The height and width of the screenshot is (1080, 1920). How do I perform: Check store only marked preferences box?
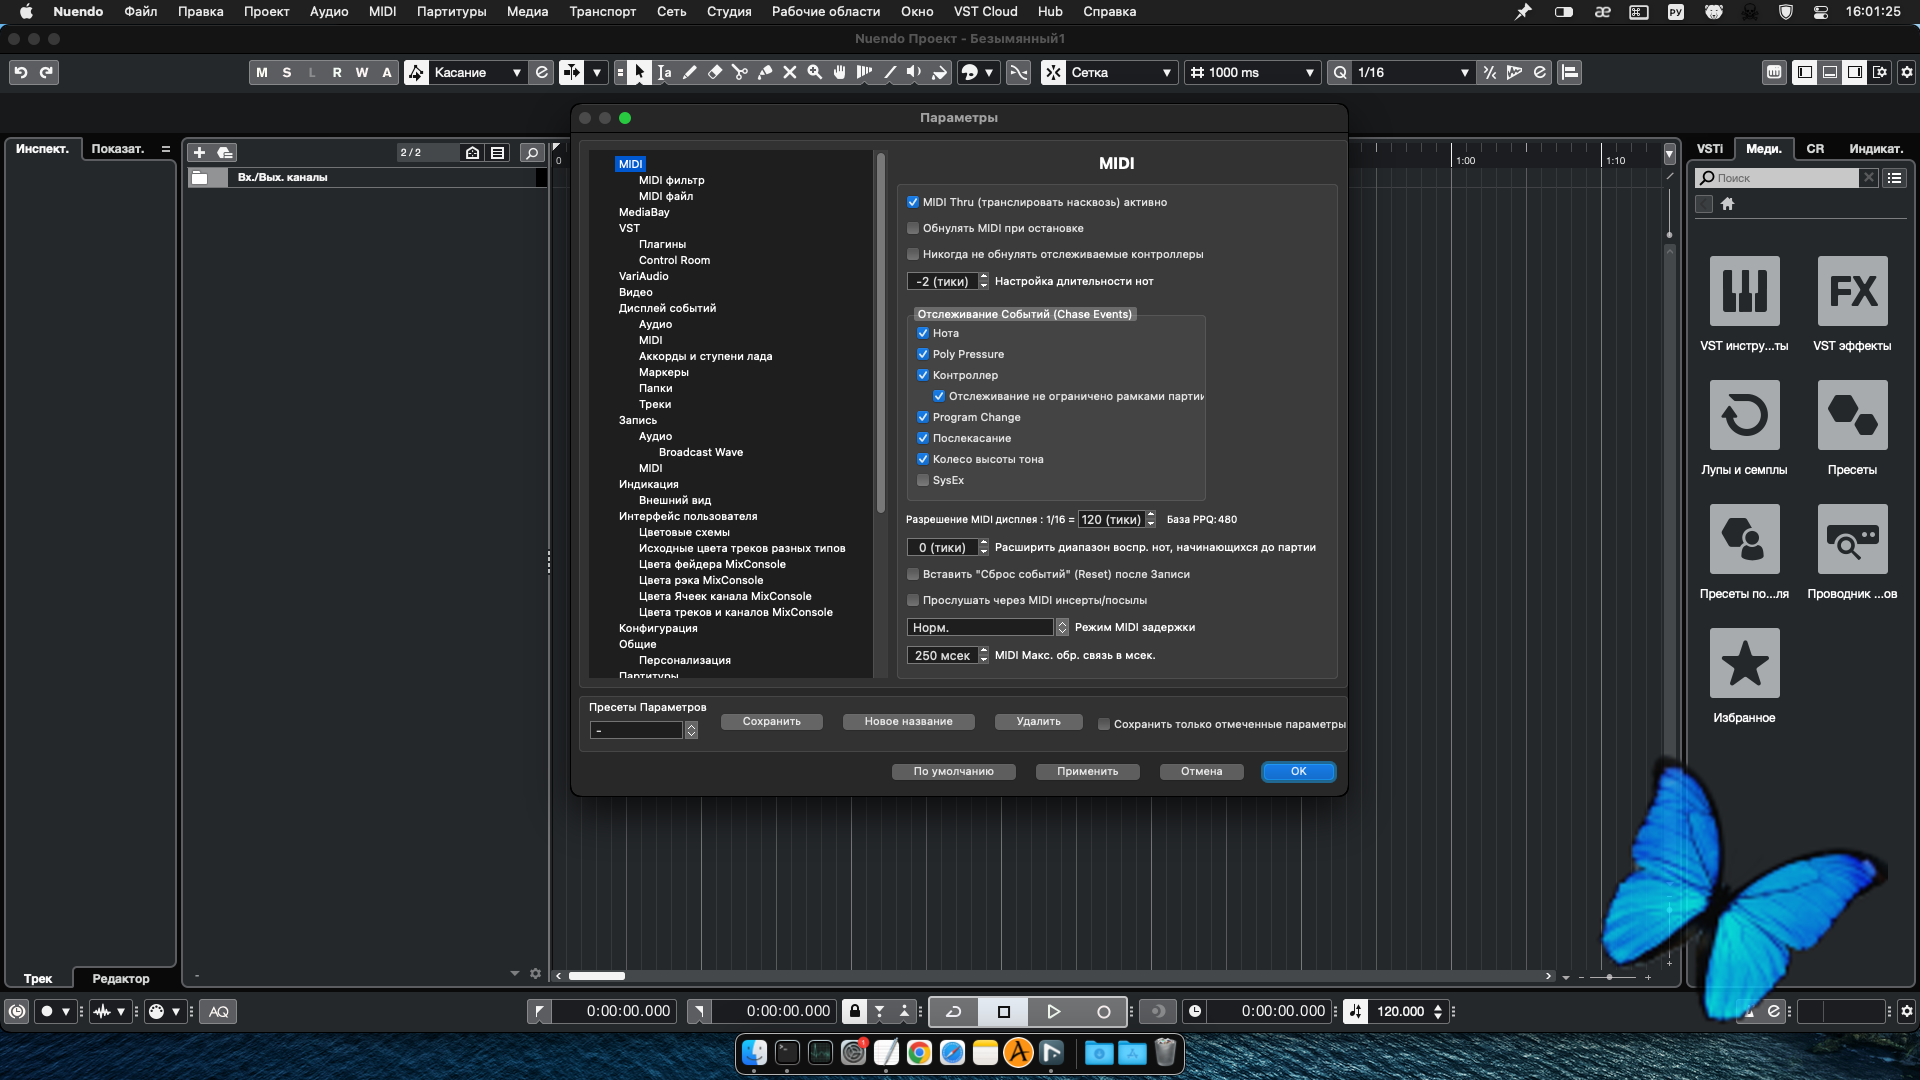tap(1104, 724)
